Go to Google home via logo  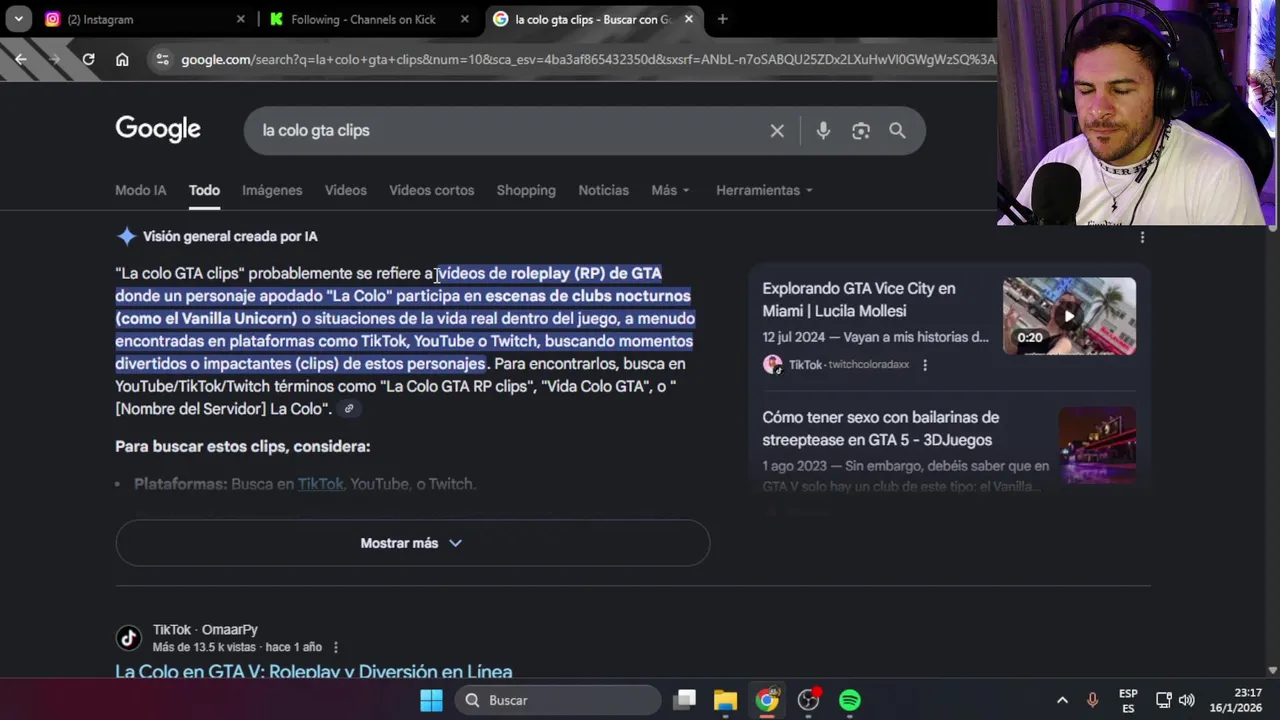coord(158,129)
